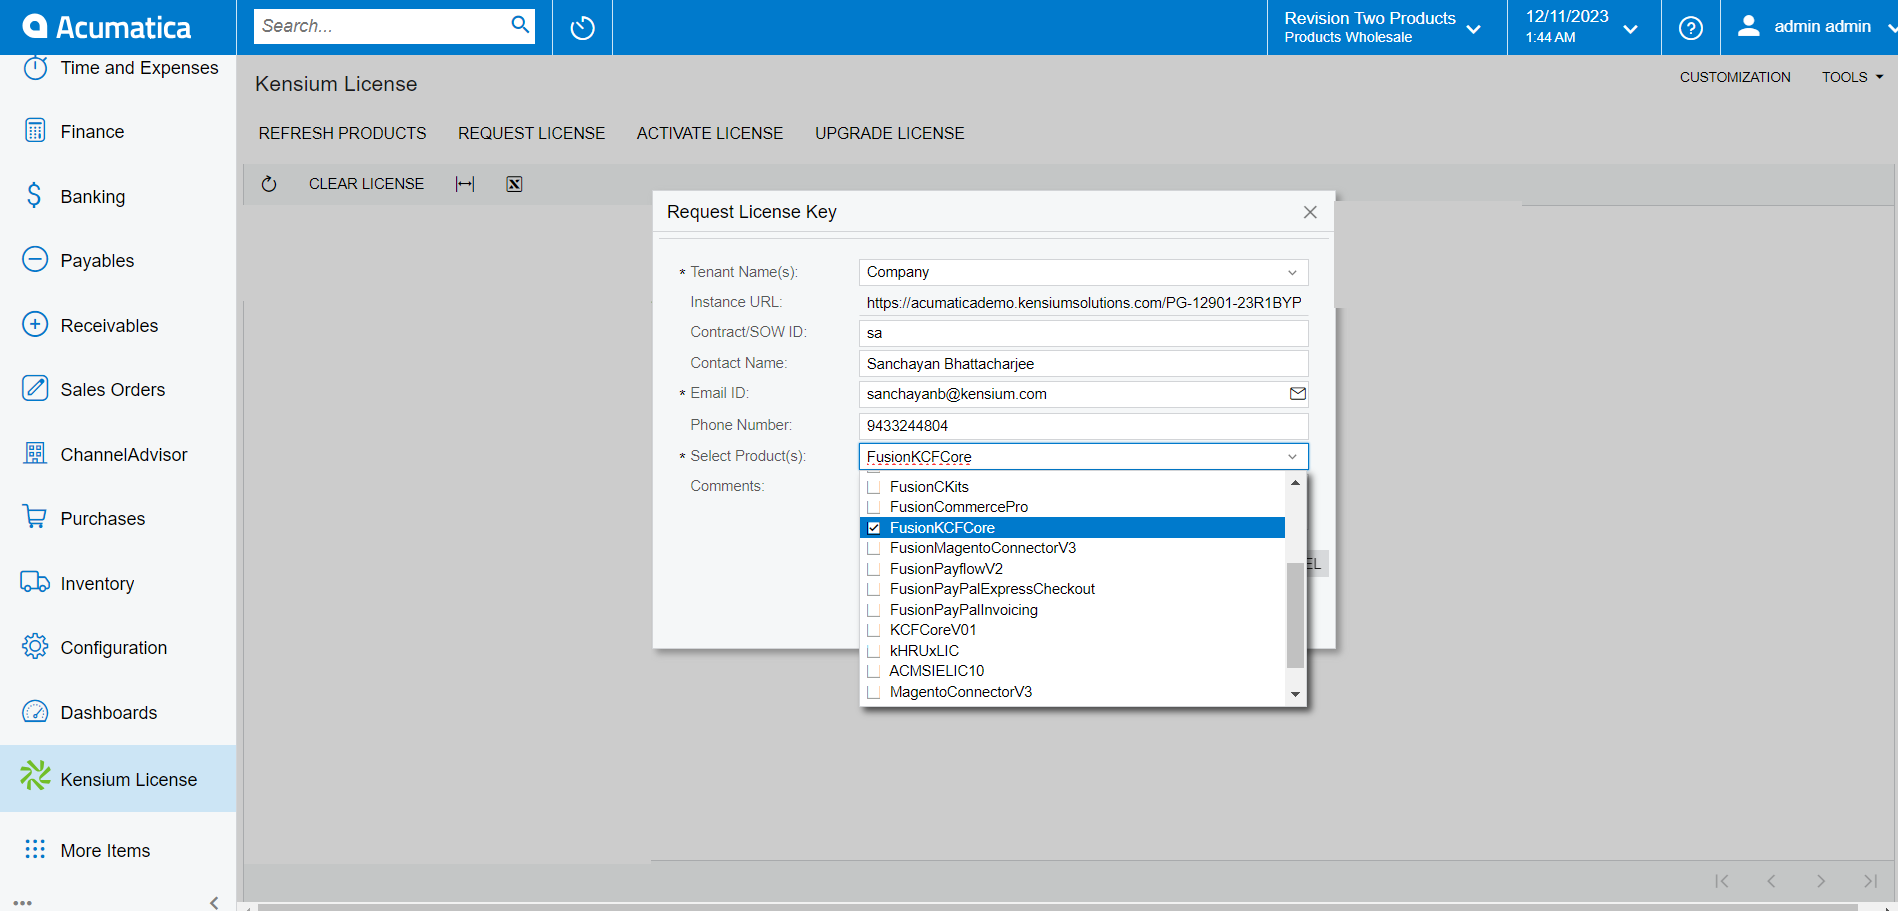
Task: Open the Banking dollar icon
Action: pos(35,196)
